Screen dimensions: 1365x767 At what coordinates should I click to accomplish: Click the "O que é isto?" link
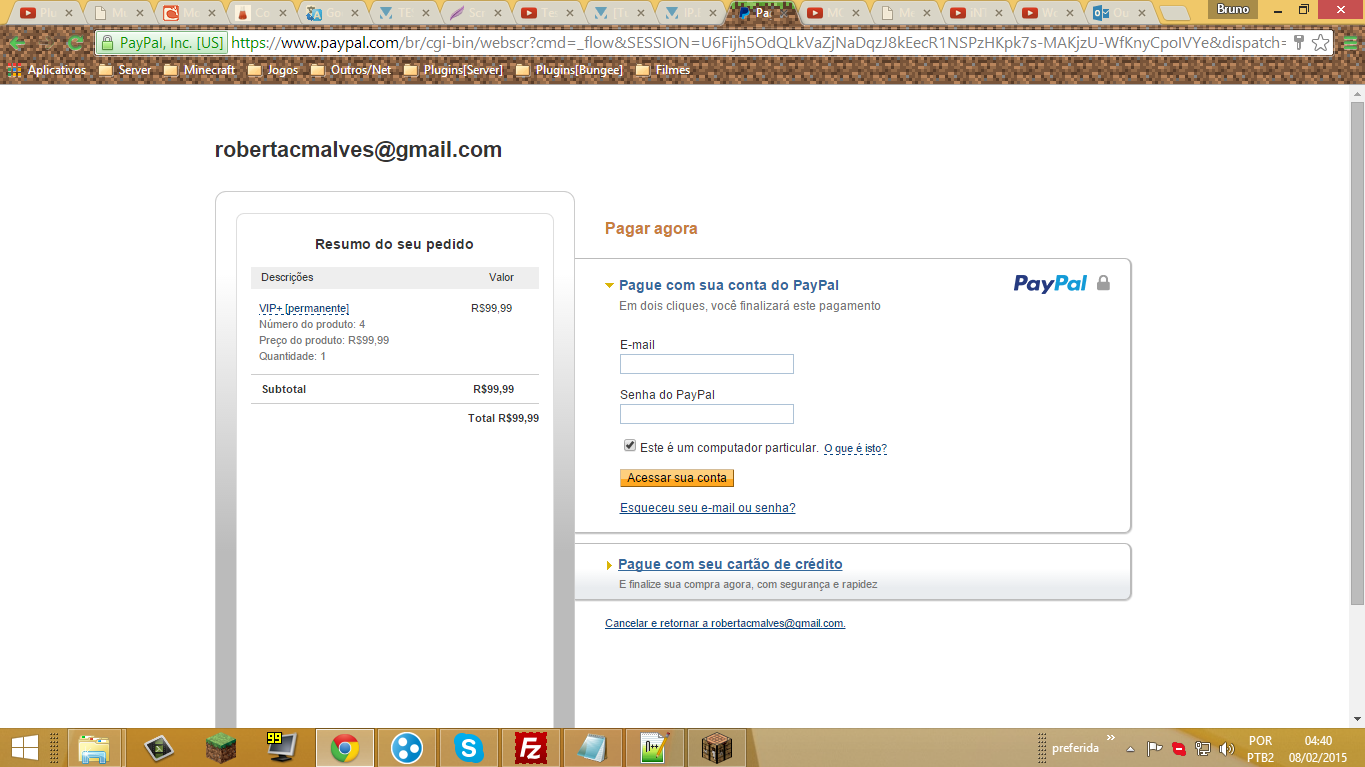pyautogui.click(x=855, y=449)
